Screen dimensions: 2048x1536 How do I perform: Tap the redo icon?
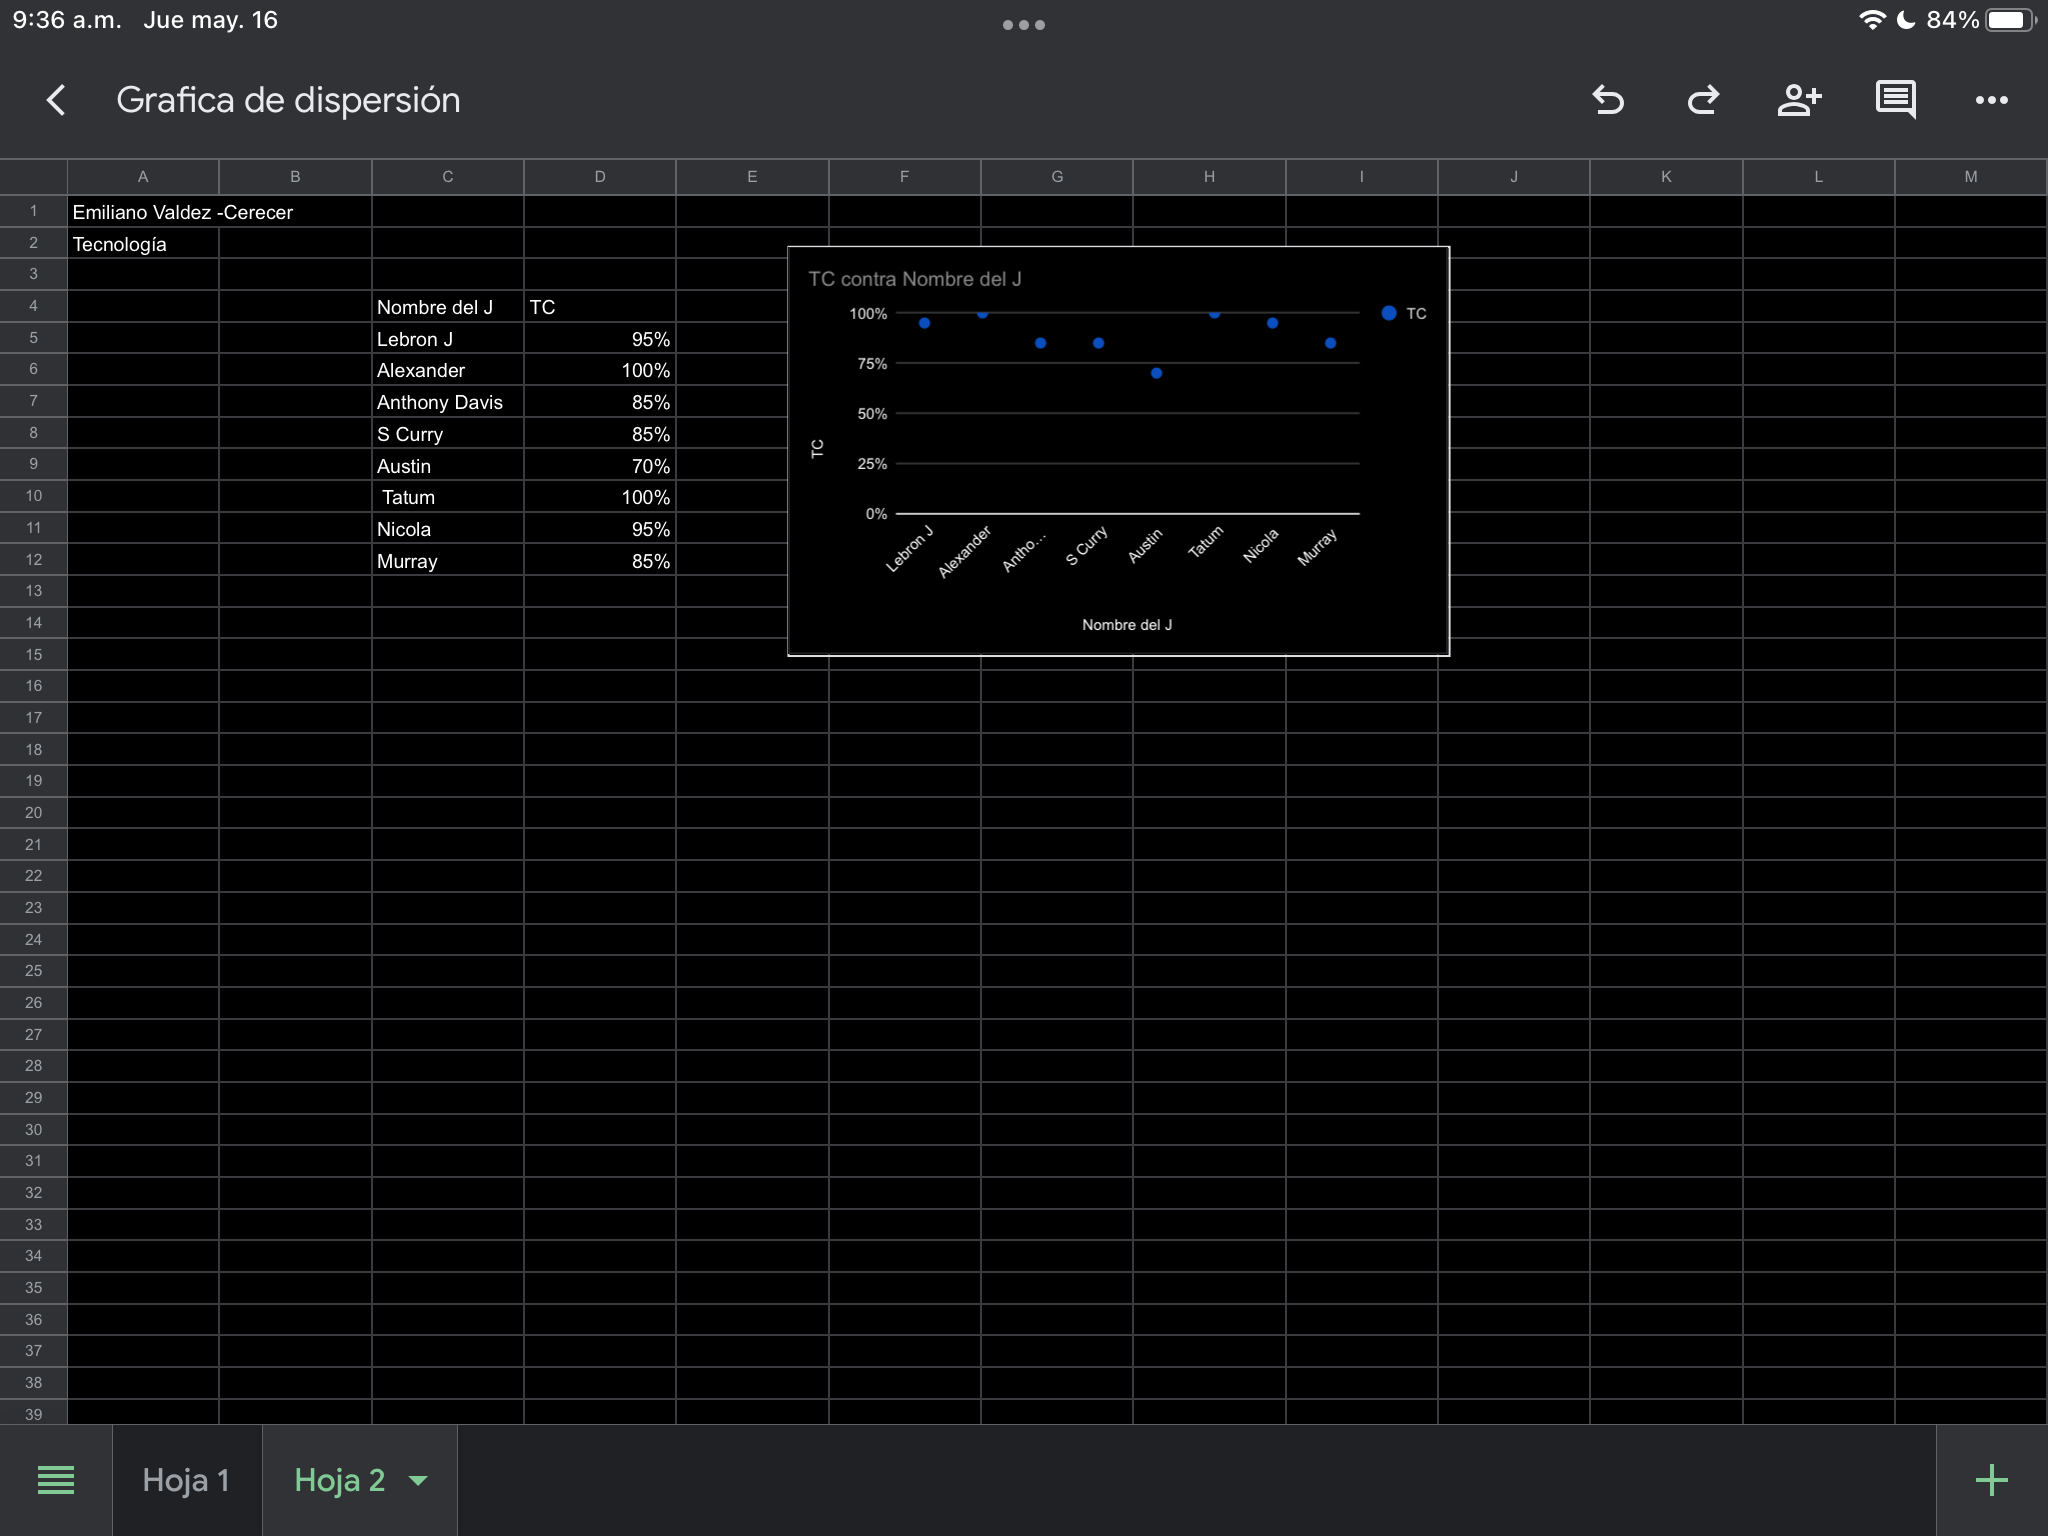click(1703, 100)
